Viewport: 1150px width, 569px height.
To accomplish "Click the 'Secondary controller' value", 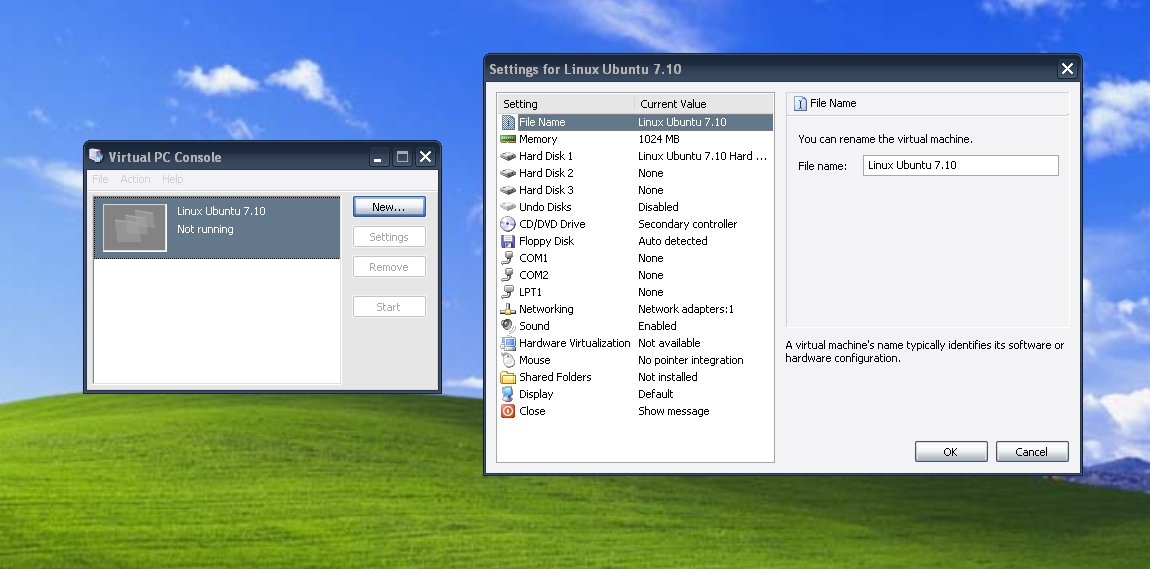I will coord(687,224).
